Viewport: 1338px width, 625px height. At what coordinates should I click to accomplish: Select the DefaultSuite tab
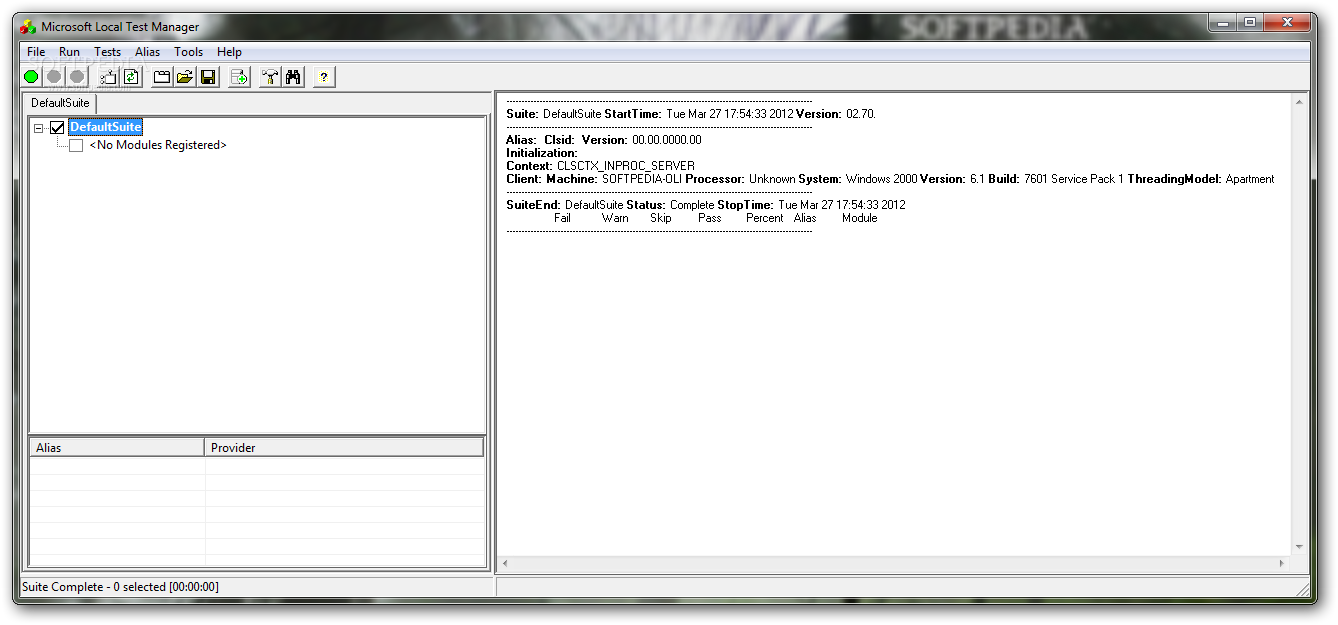[60, 103]
